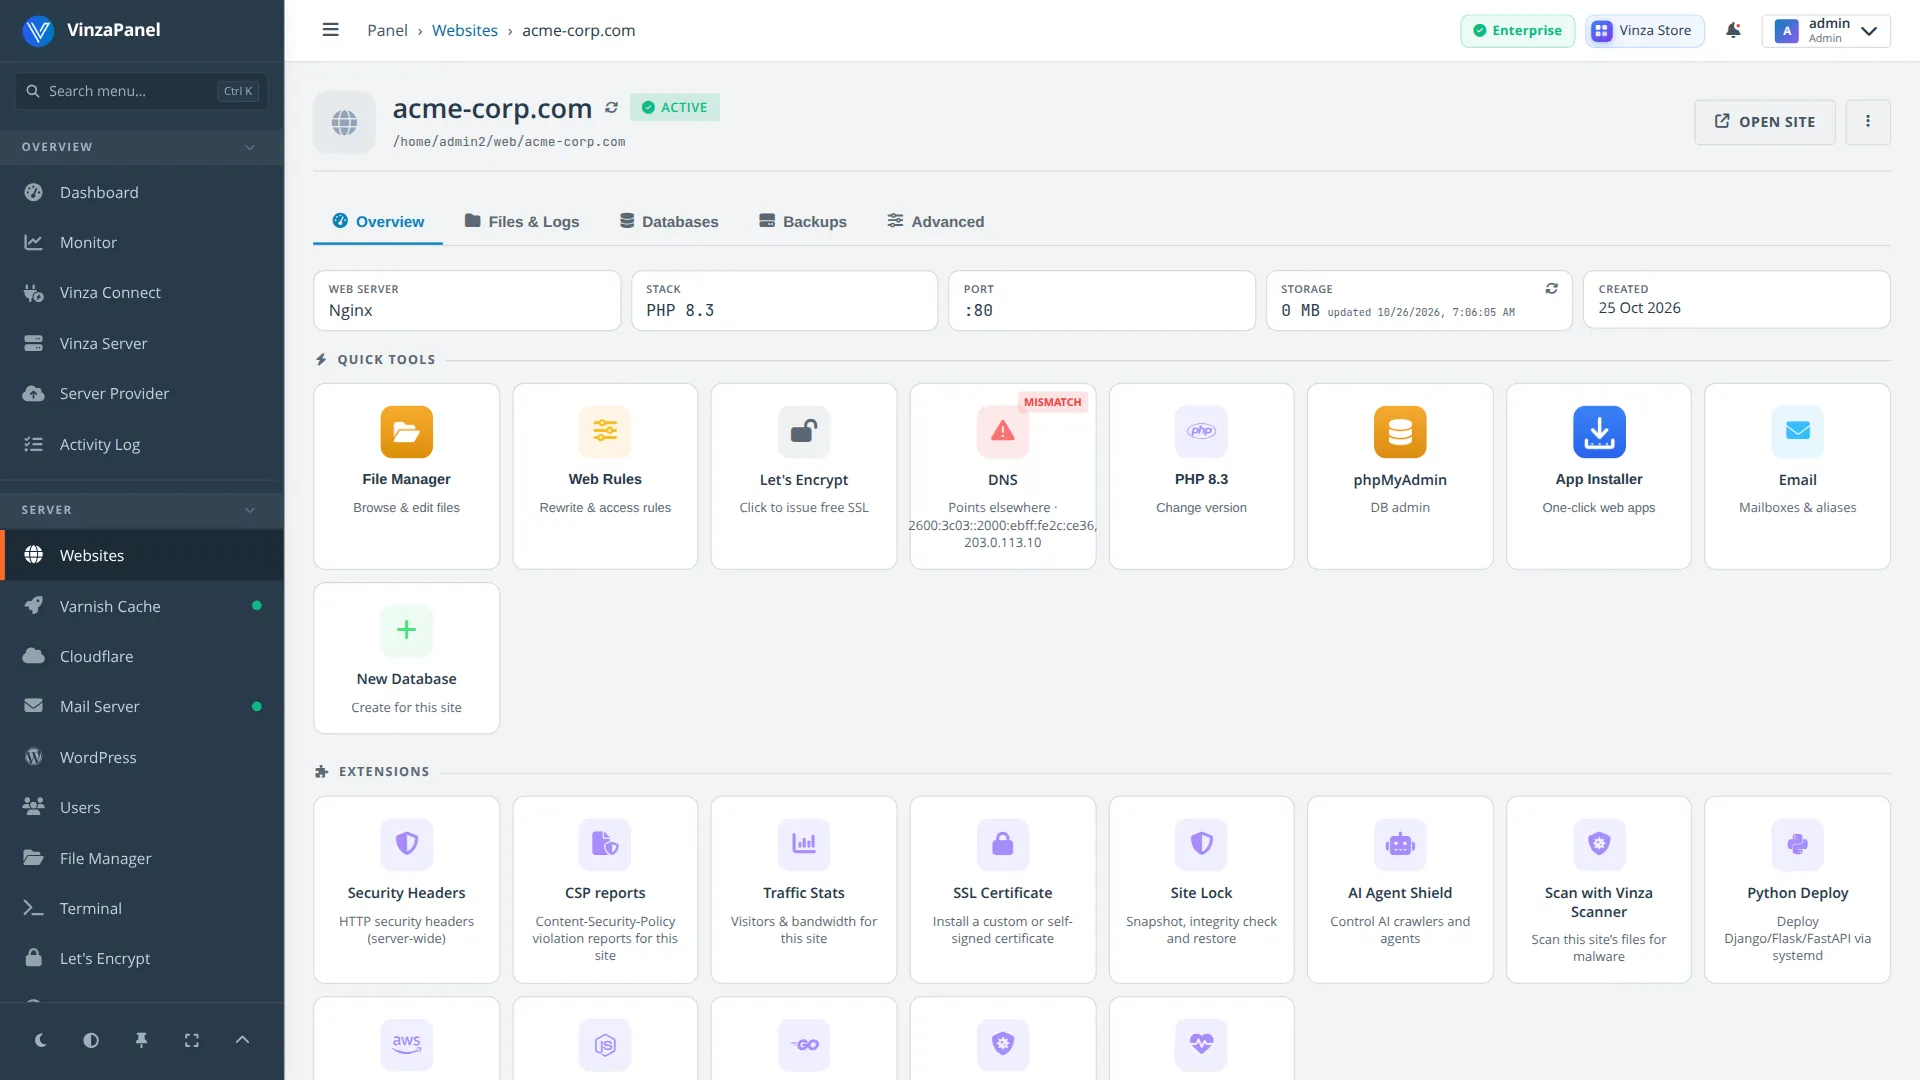Open CSP reports extension

coord(605,889)
